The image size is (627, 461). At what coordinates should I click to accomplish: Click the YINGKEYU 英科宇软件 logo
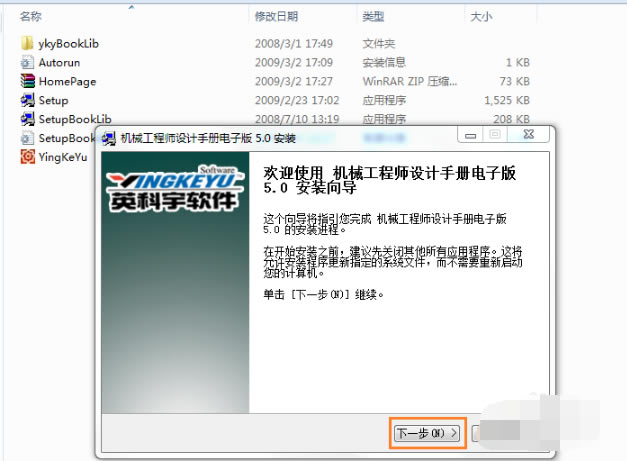click(x=174, y=188)
